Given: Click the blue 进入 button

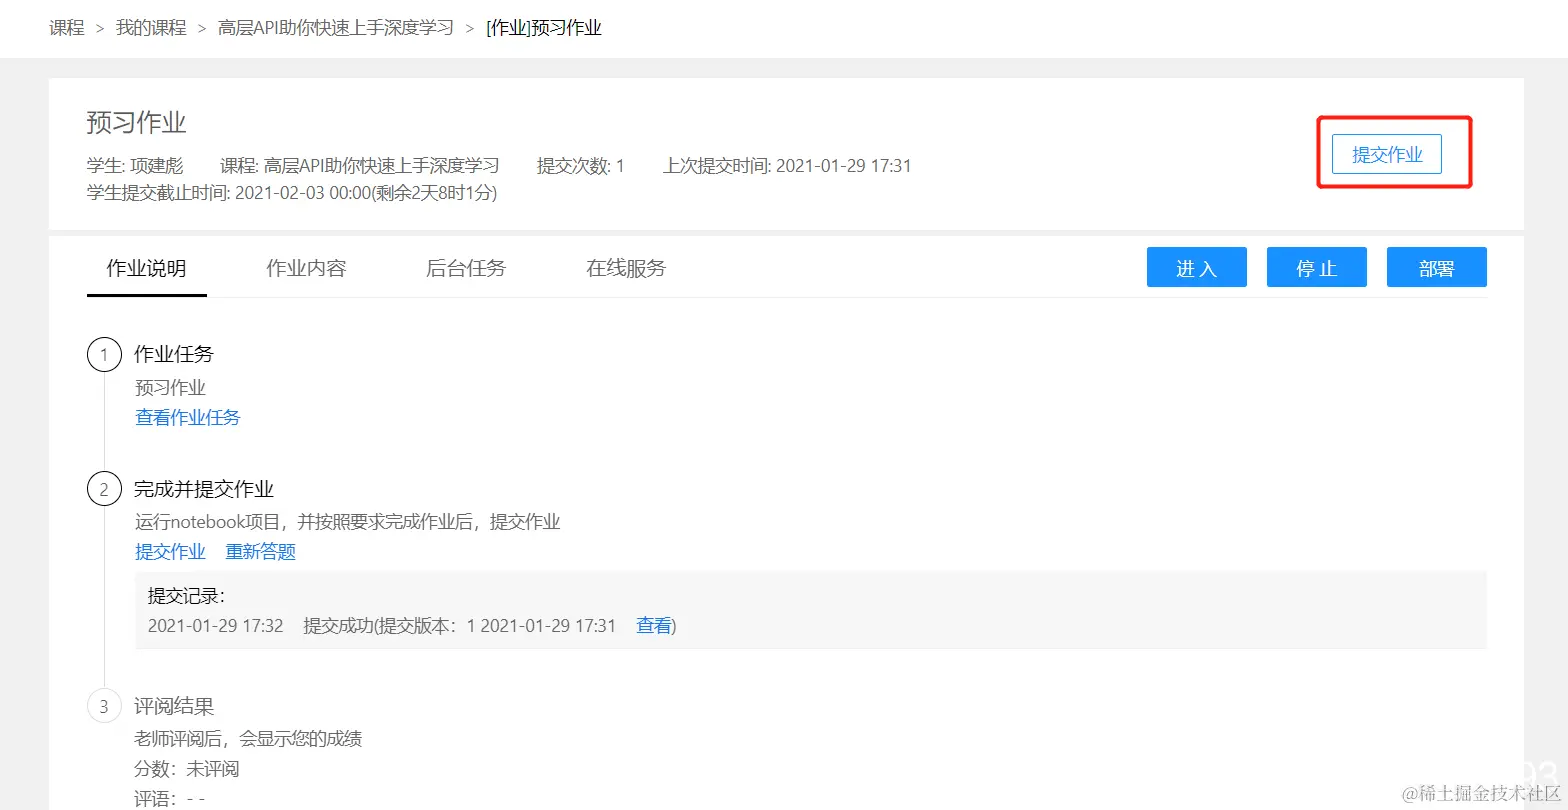Looking at the screenshot, I should point(1196,267).
